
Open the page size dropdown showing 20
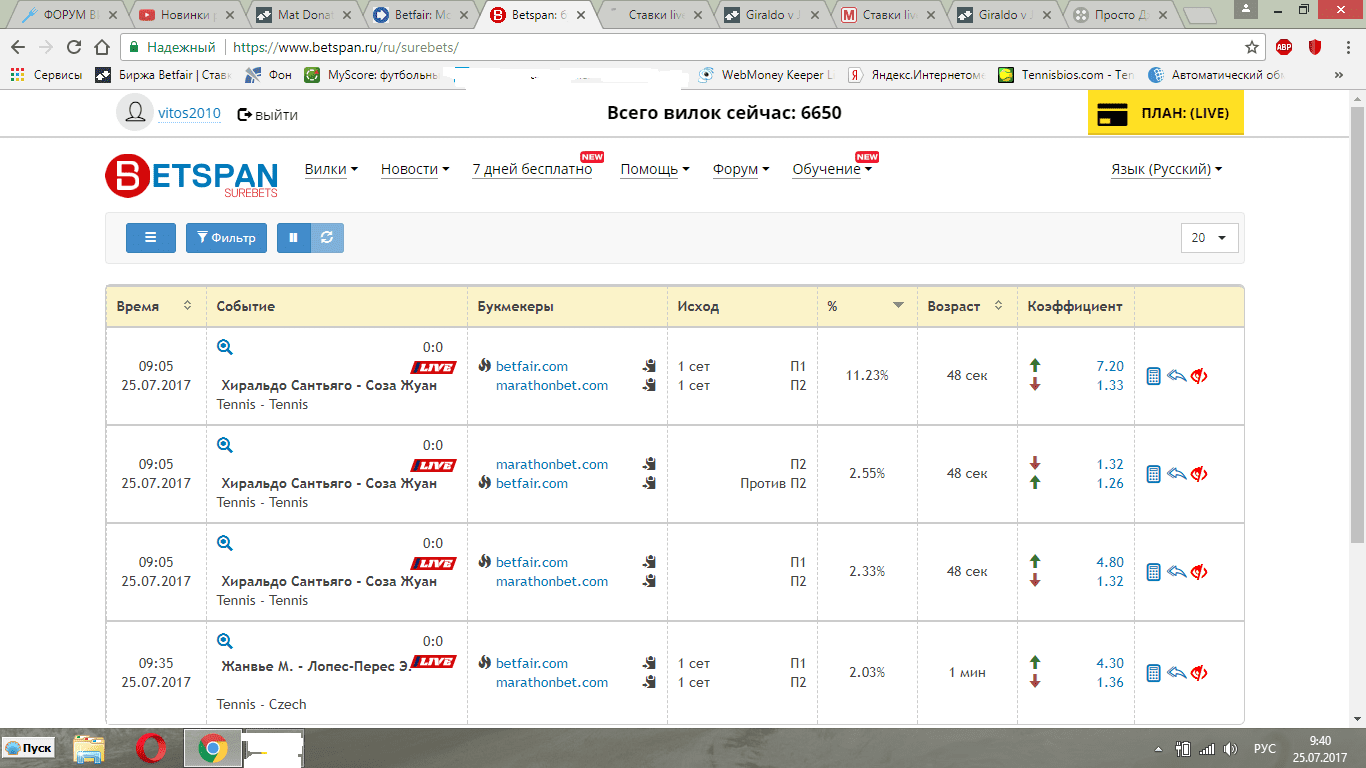1209,238
